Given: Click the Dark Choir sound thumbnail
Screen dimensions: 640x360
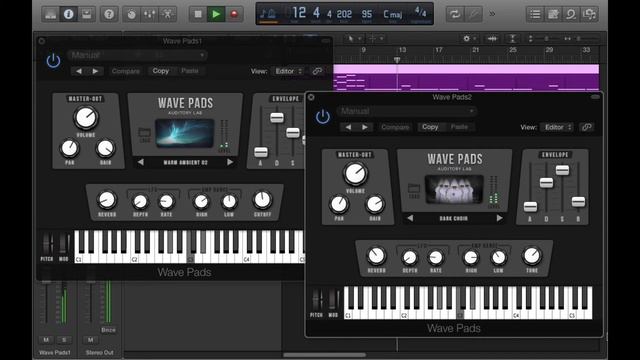Looking at the screenshot, I should 454,189.
